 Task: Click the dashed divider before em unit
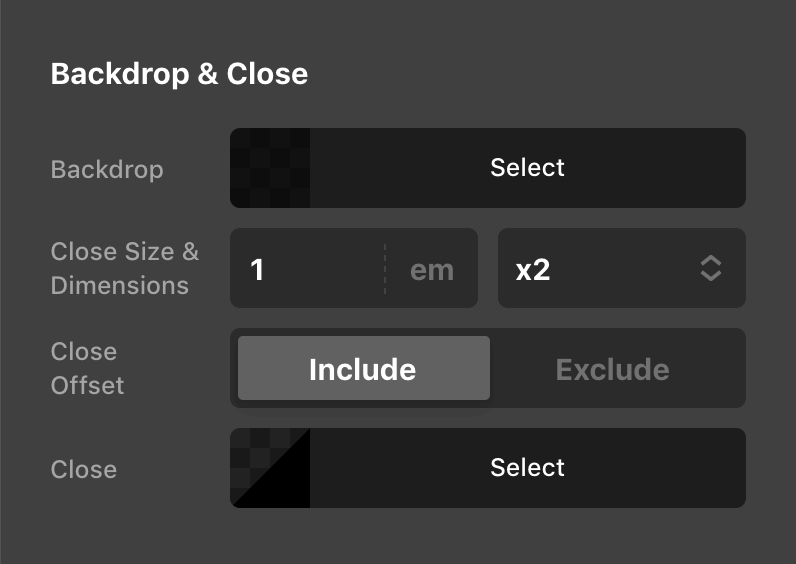click(385, 269)
